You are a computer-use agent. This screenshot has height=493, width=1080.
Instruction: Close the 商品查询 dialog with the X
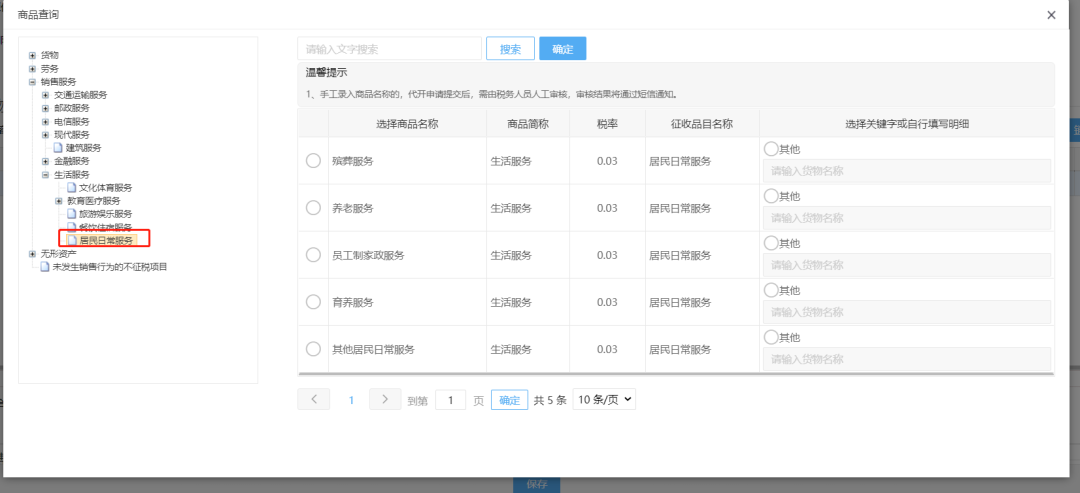pos(1051,15)
